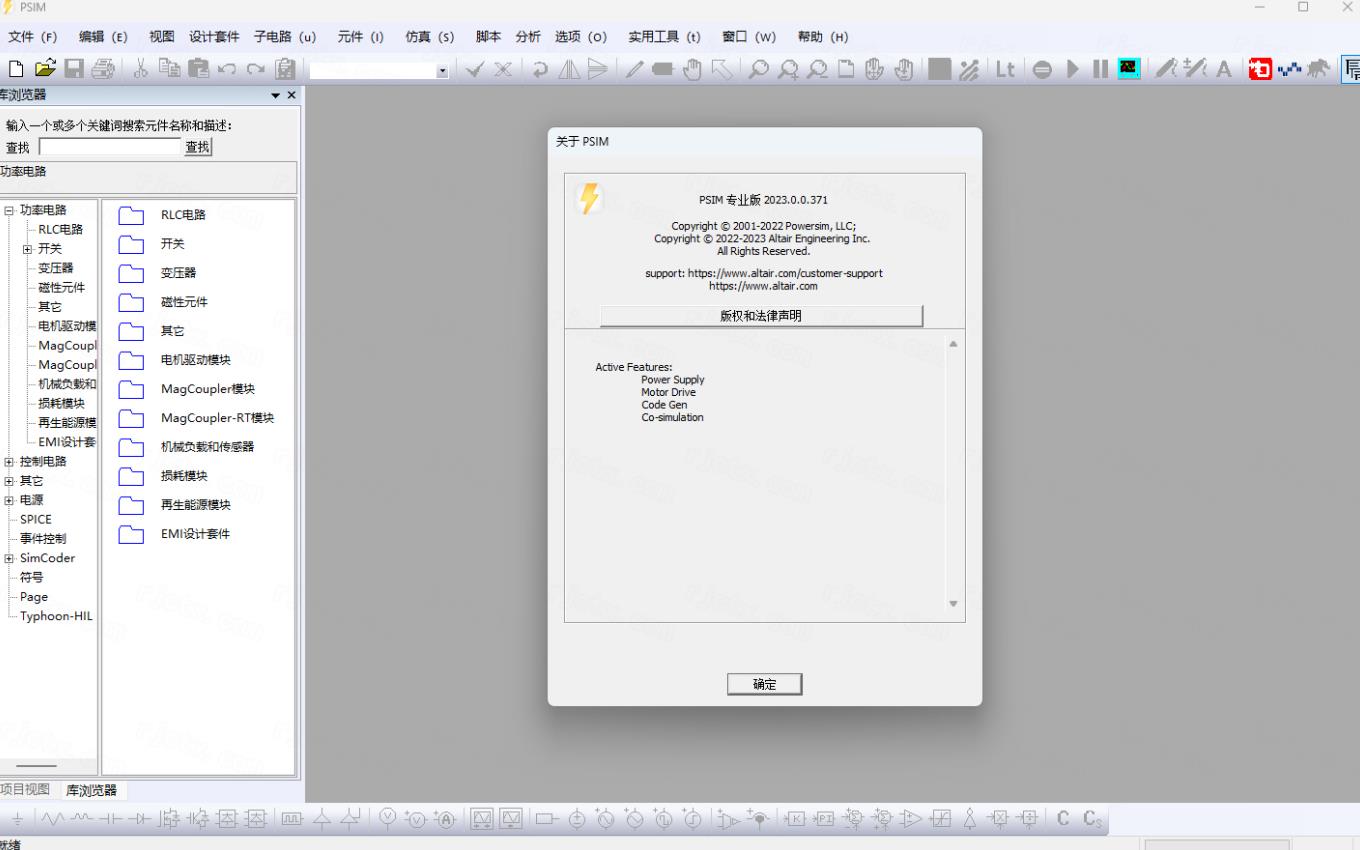
Task: Click the 版权和法律声明 button
Action: tap(761, 316)
